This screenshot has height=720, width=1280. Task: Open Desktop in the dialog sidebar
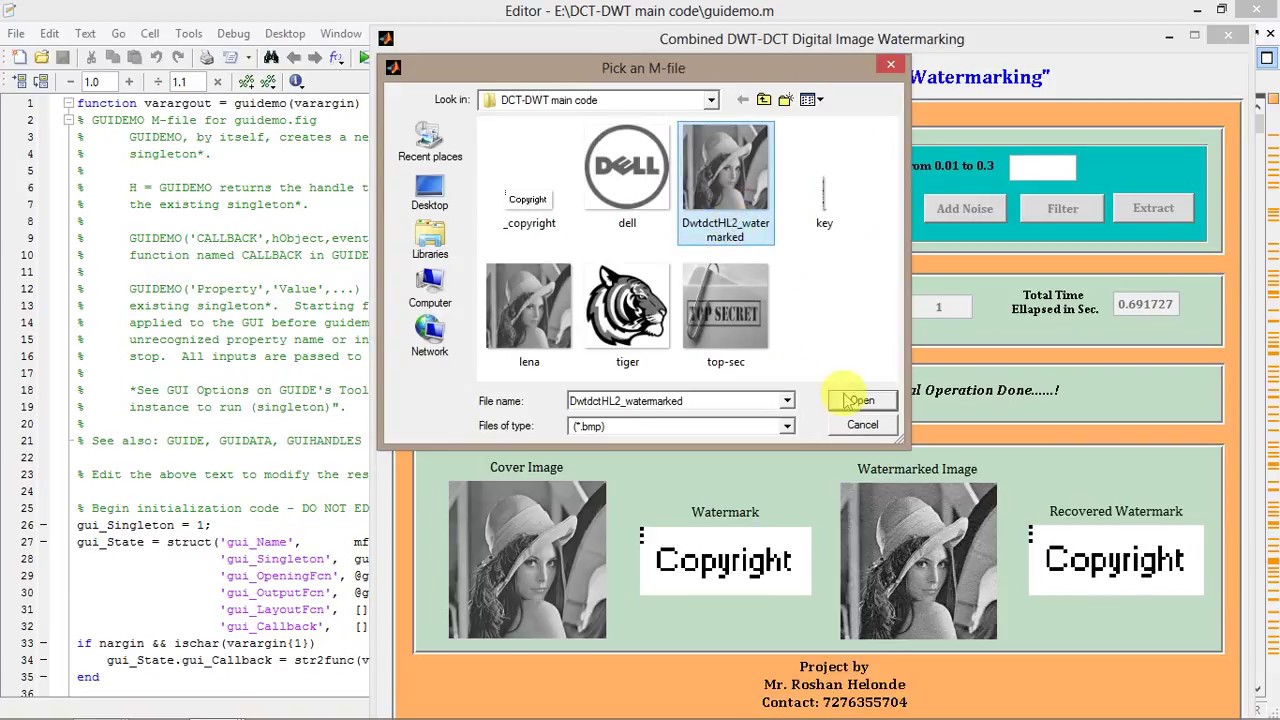pos(430,192)
